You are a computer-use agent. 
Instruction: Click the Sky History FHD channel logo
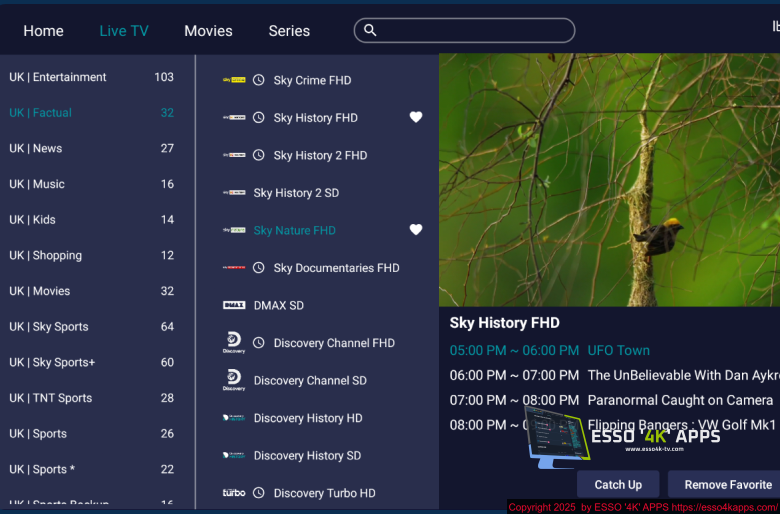point(234,117)
